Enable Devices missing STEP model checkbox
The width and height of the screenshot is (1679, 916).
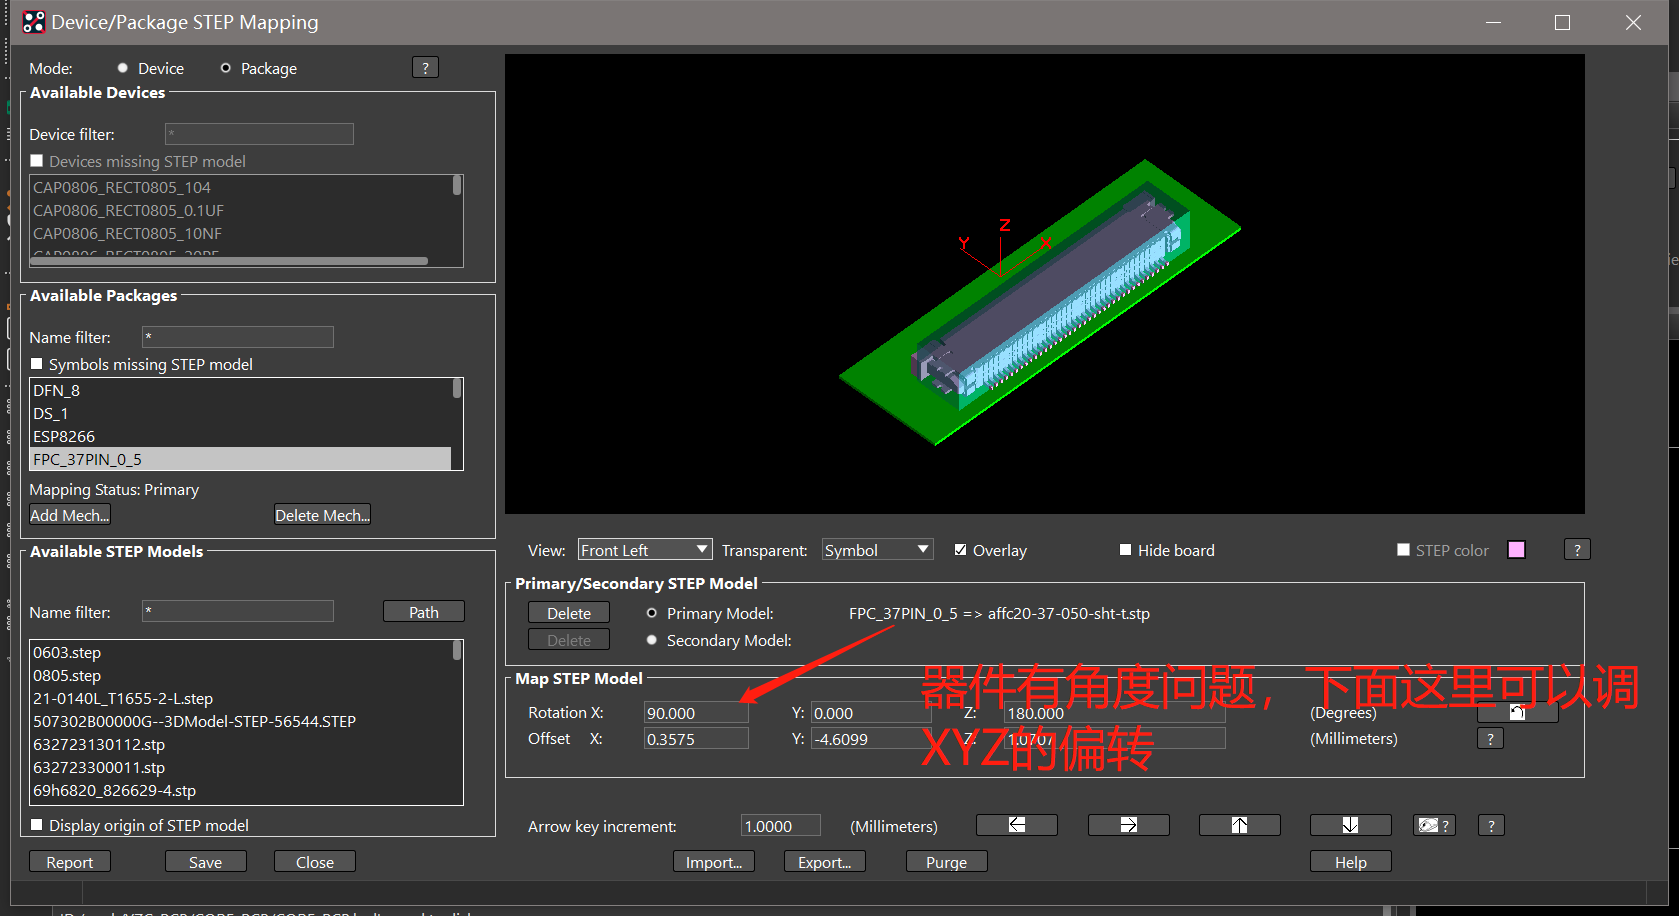[x=37, y=161]
